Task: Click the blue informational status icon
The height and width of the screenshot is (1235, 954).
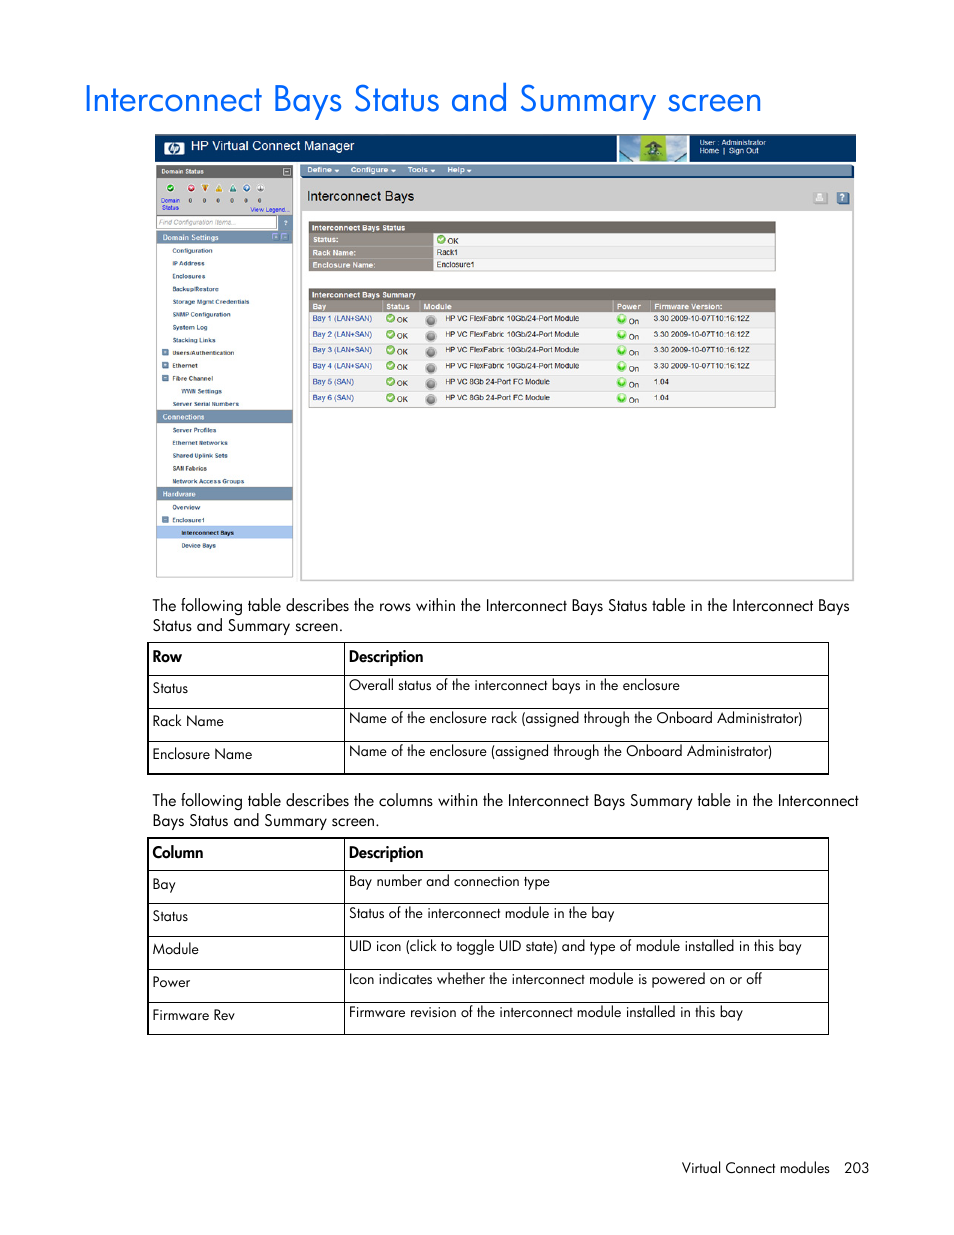Action: [246, 188]
